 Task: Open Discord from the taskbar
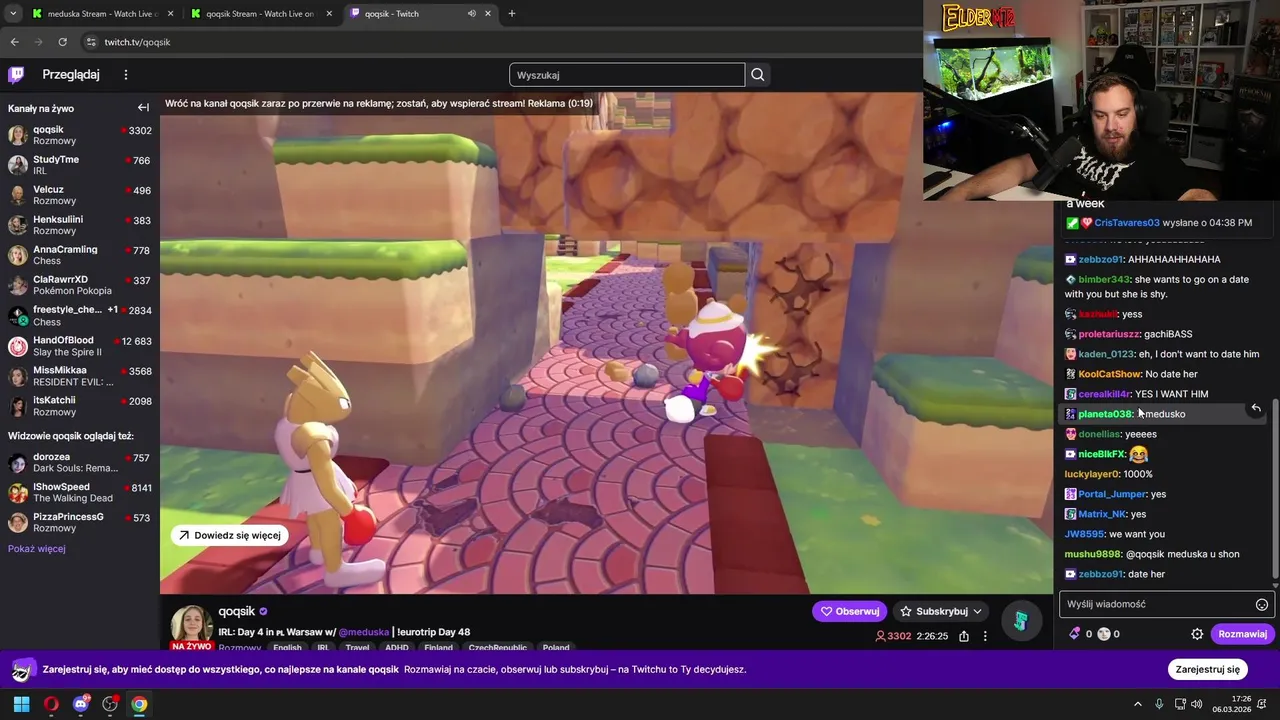(80, 704)
